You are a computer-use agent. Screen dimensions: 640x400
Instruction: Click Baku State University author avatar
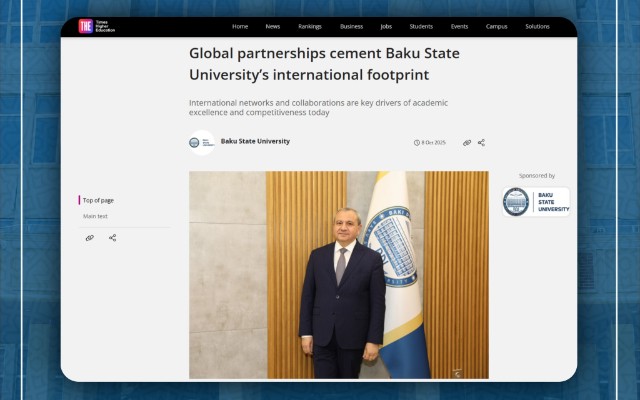(200, 143)
